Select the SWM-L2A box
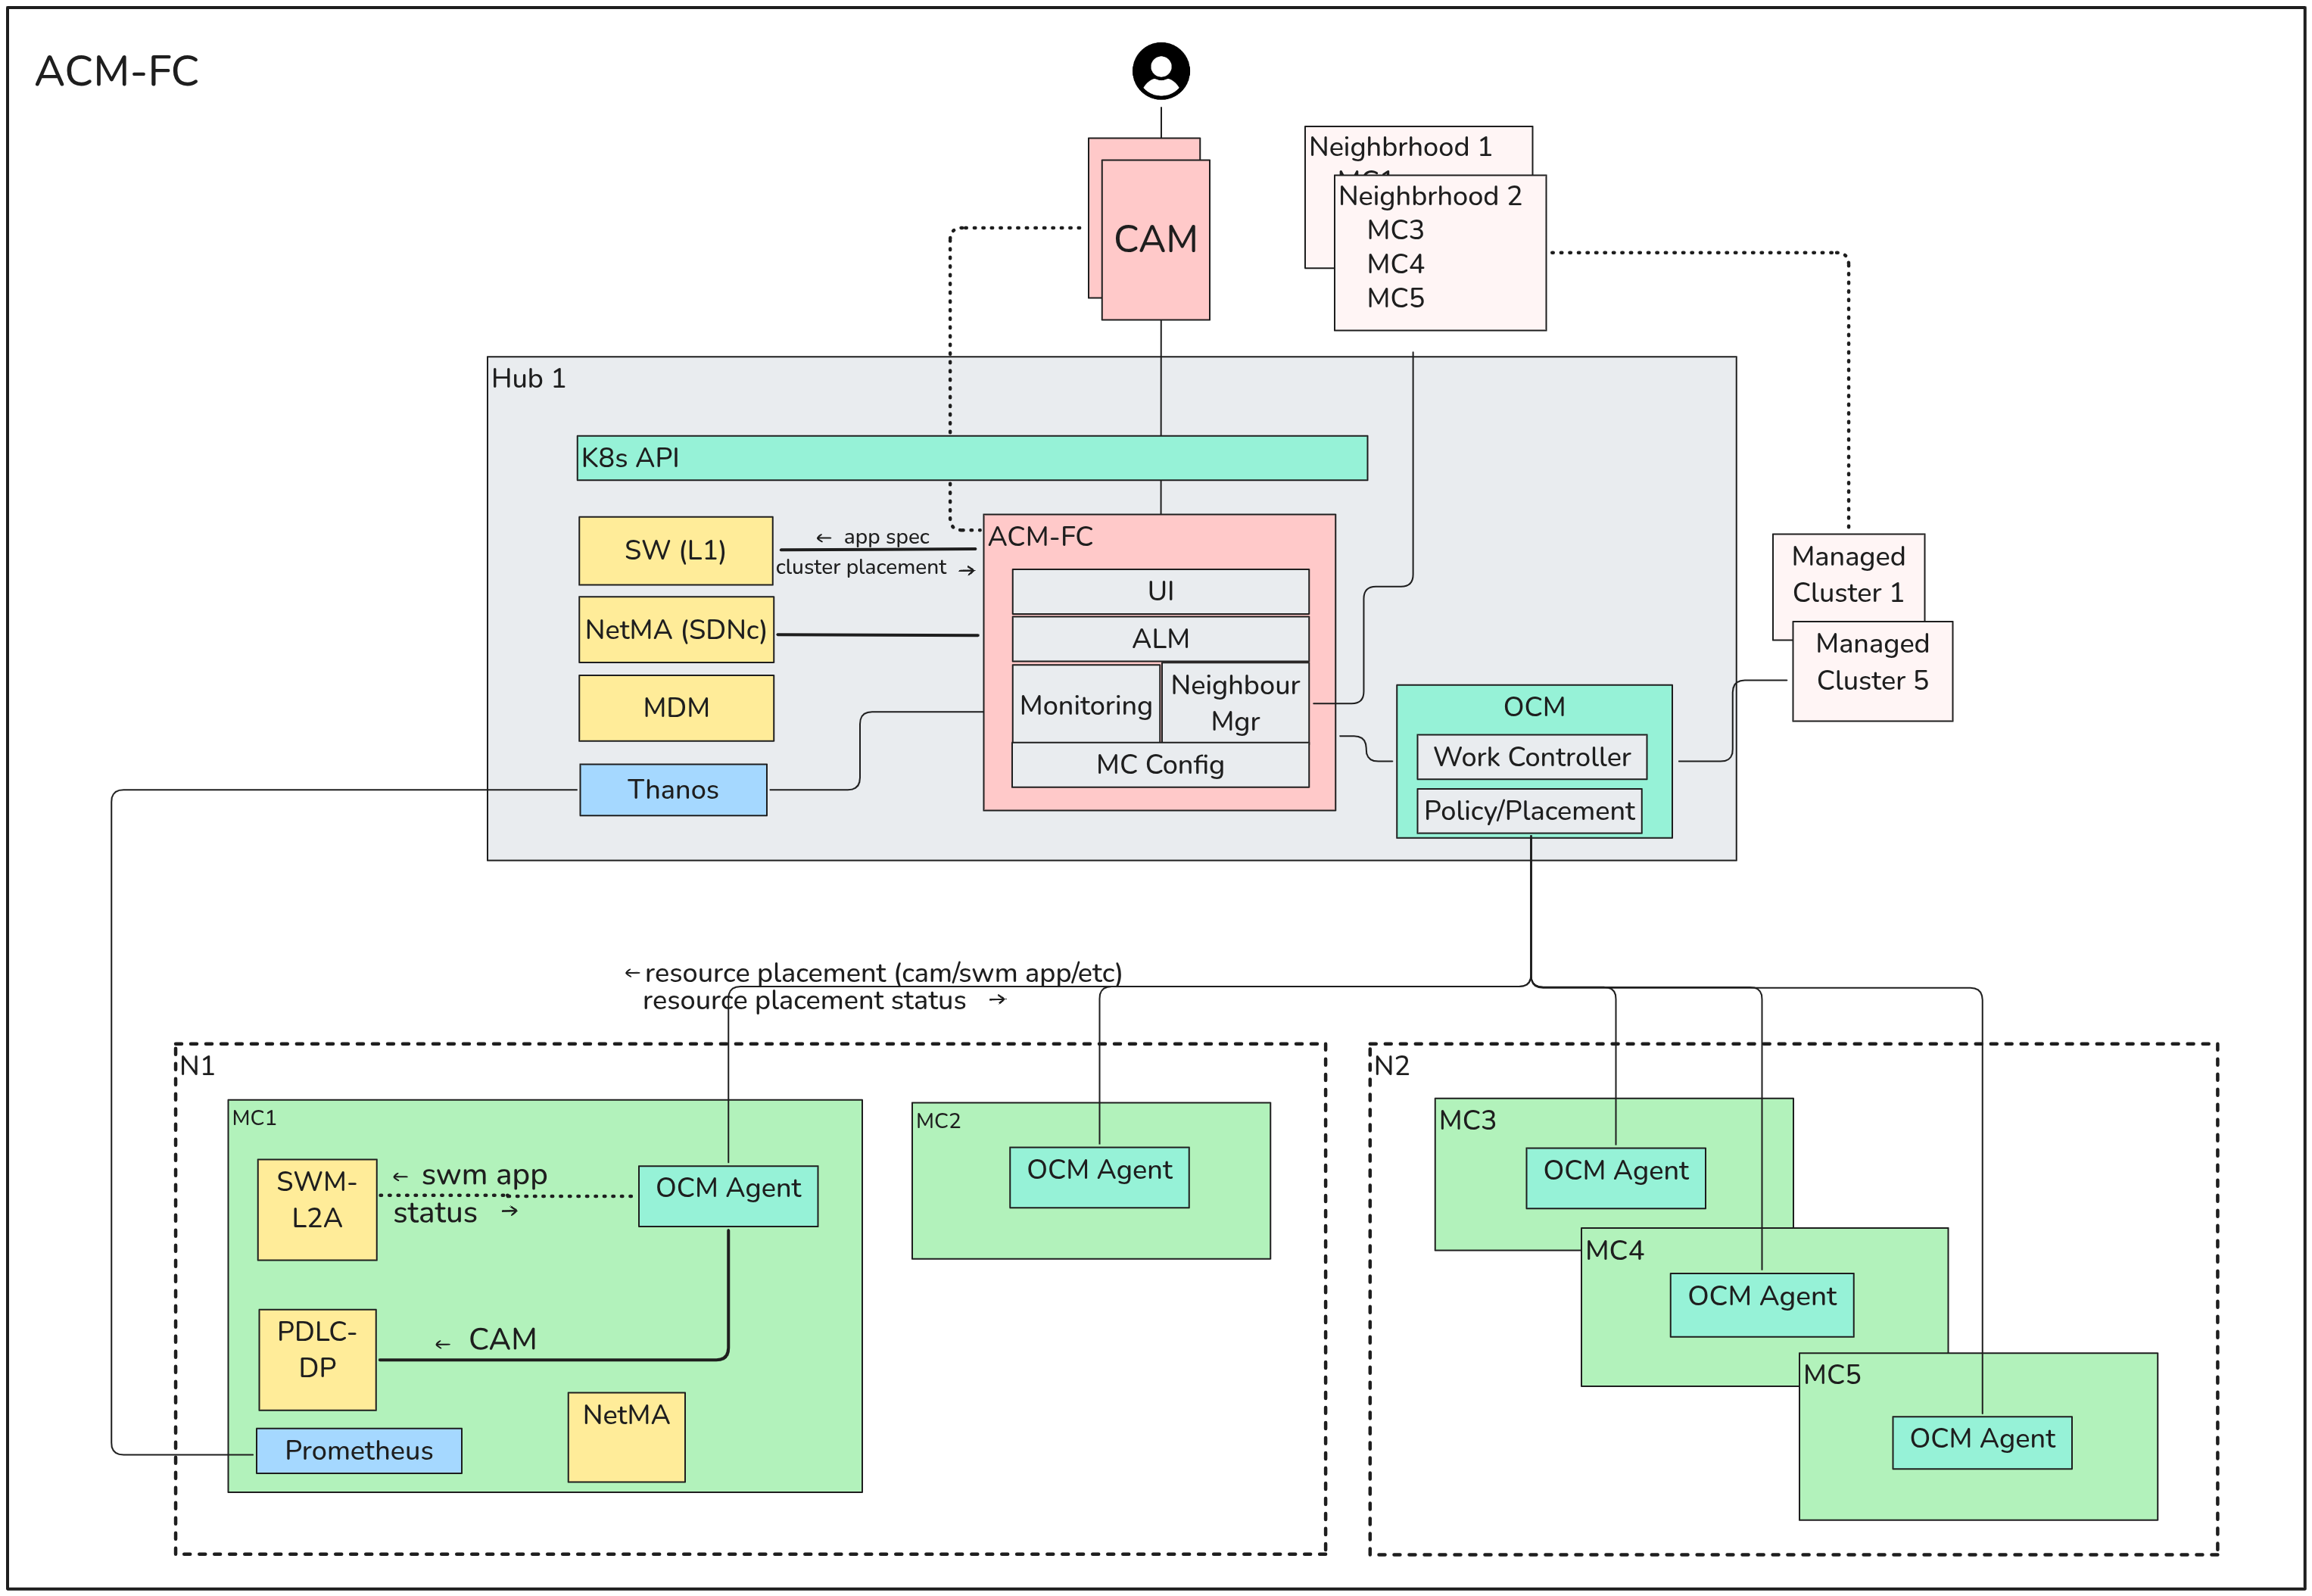 [x=317, y=1208]
